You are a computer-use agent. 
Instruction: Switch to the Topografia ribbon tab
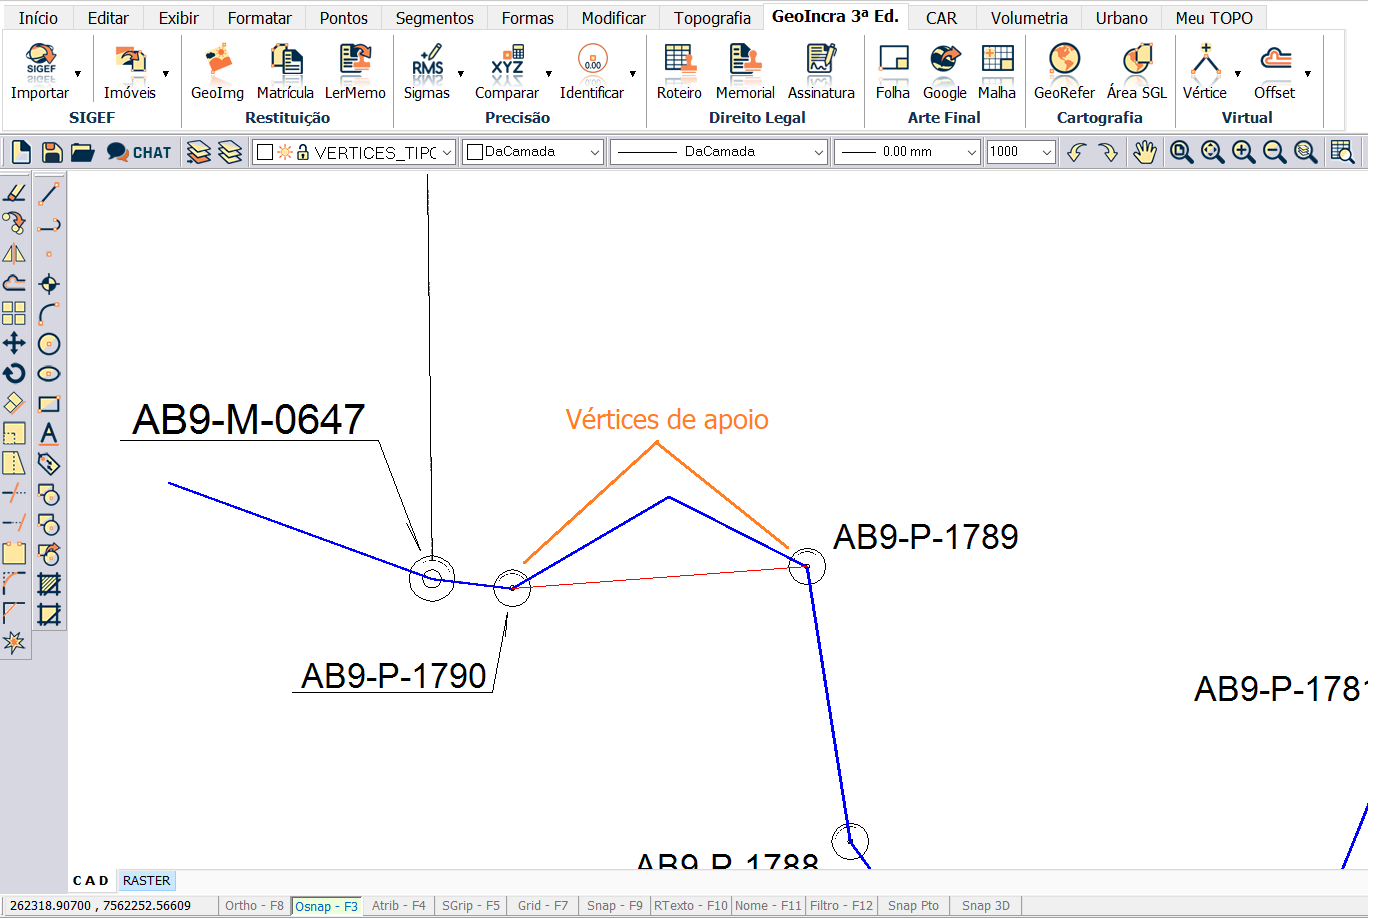(712, 18)
